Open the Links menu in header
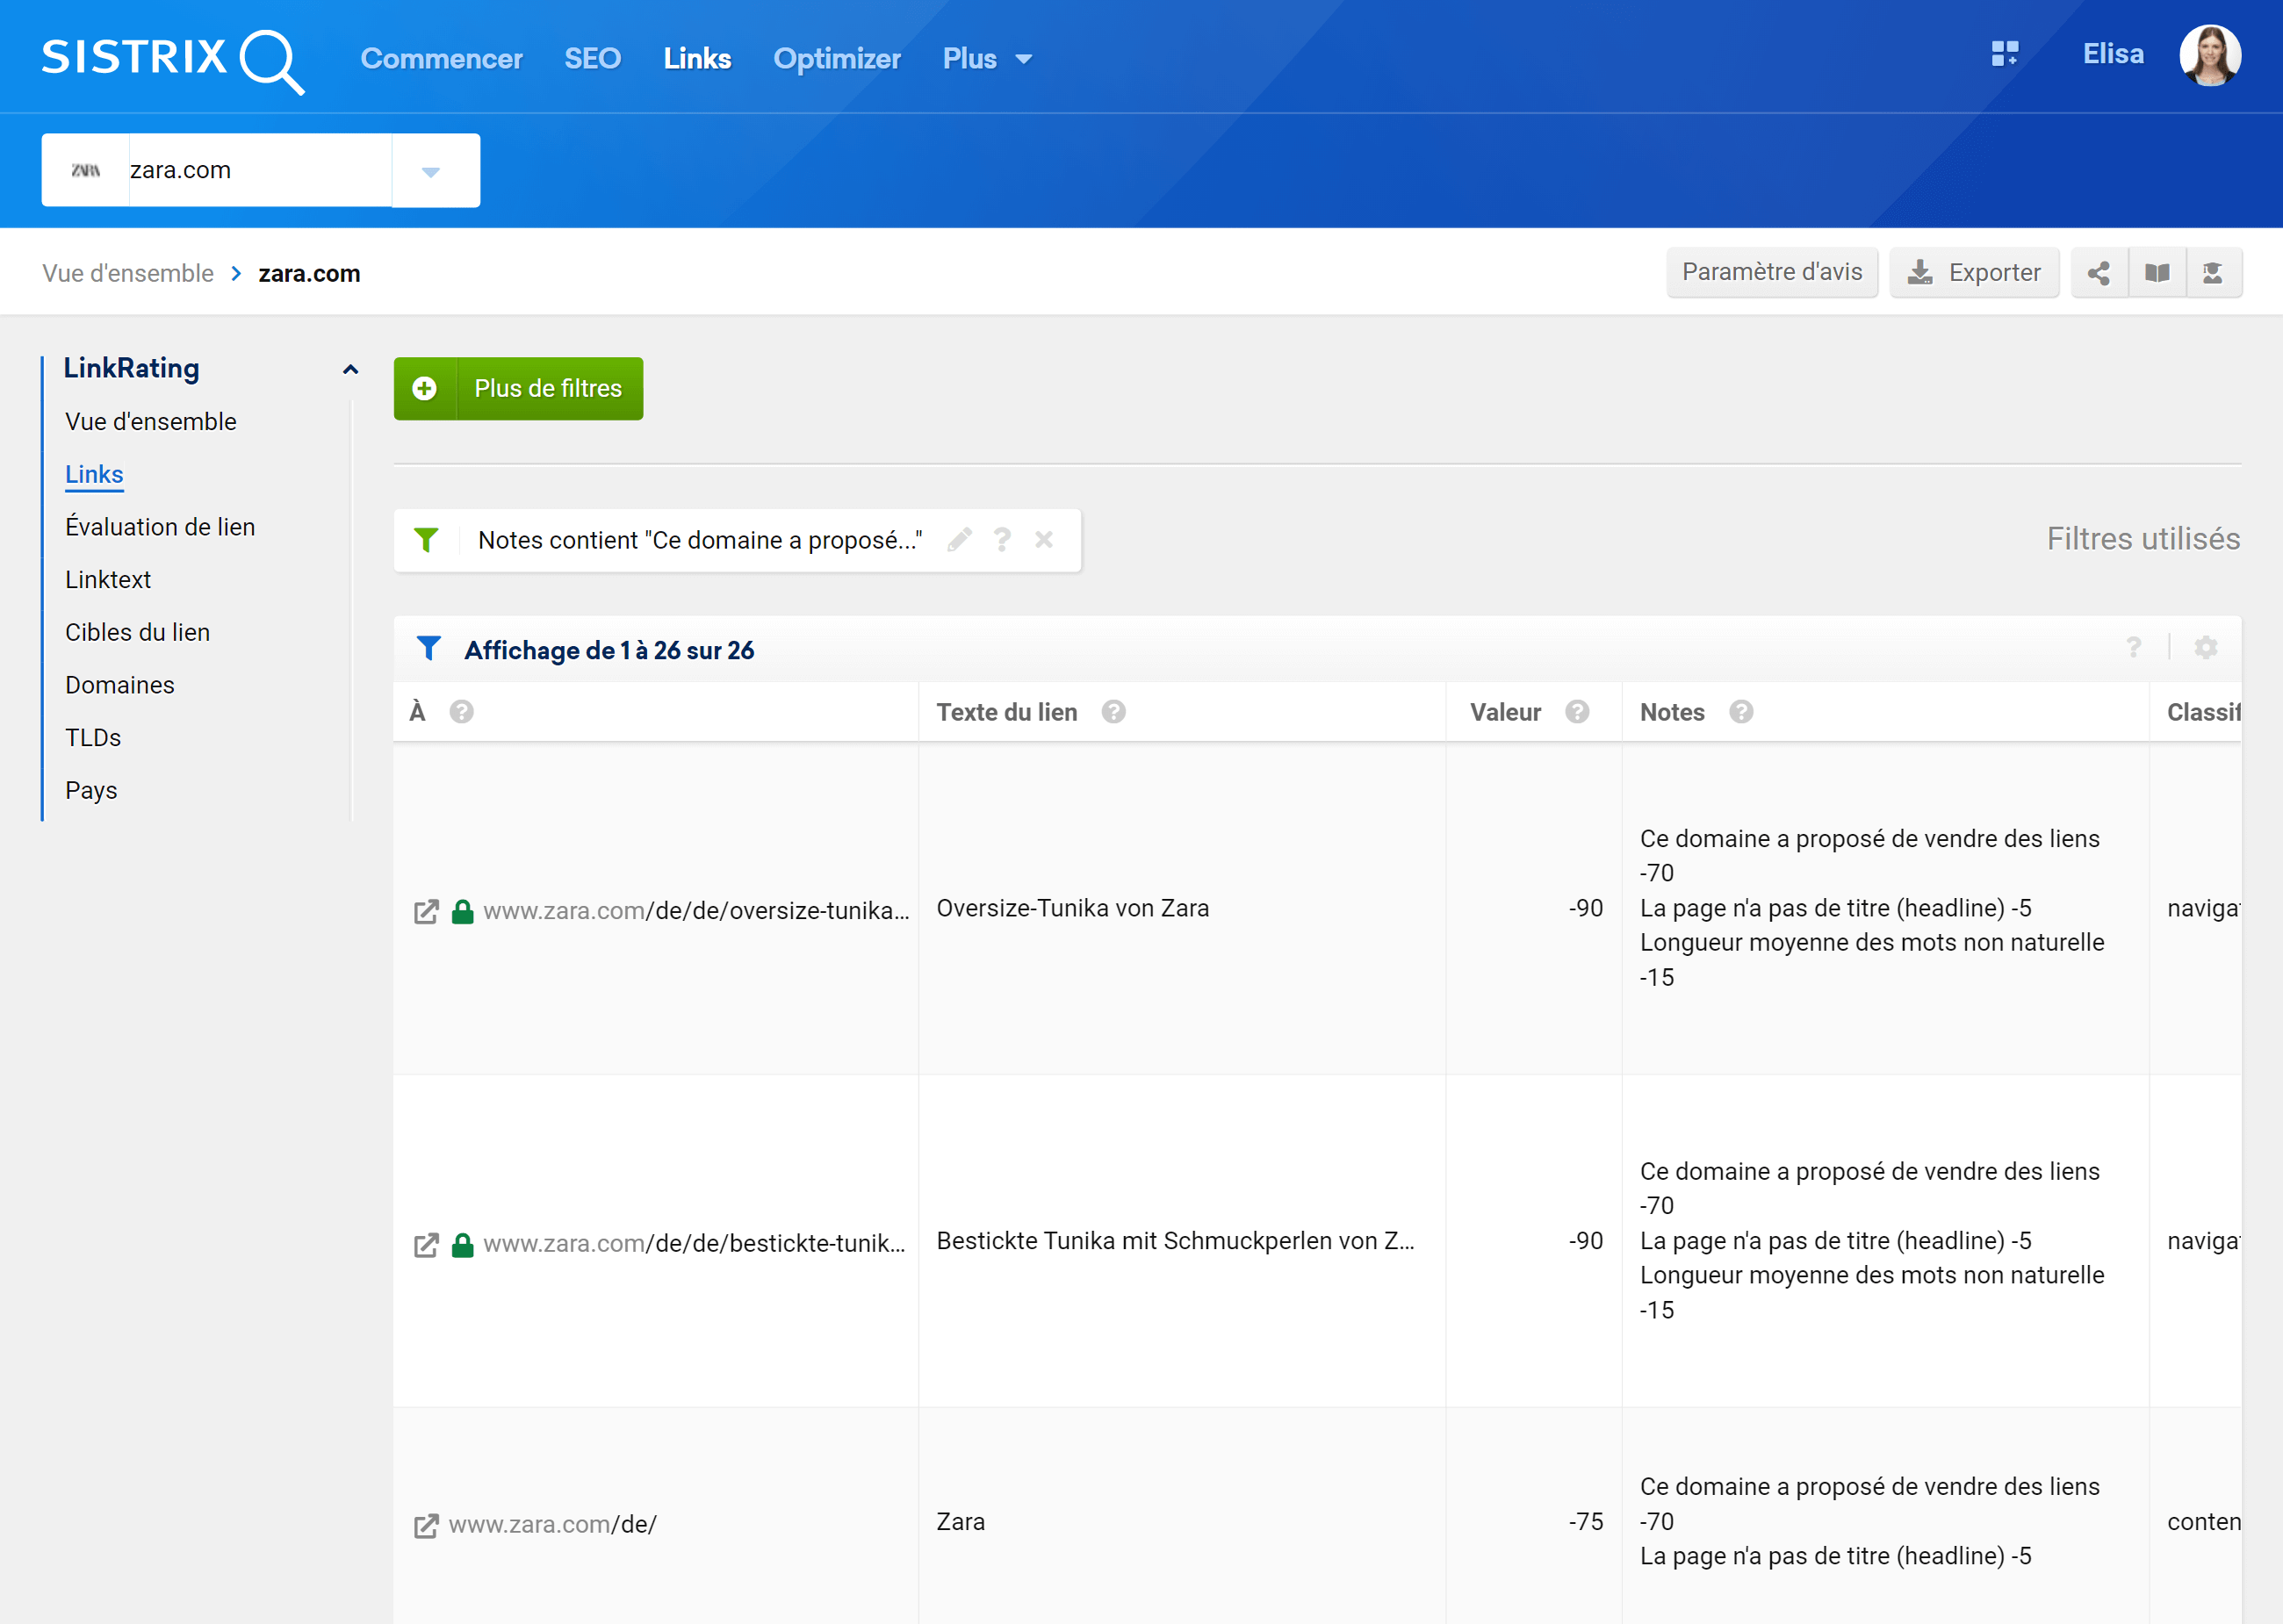The height and width of the screenshot is (1624, 2283). coord(697,59)
